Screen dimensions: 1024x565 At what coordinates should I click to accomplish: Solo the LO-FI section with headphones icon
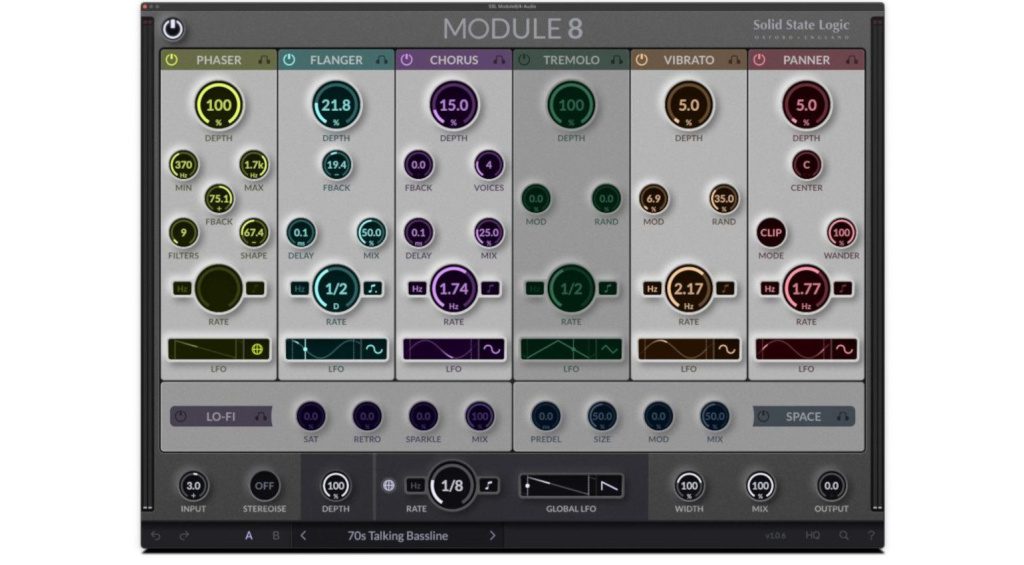click(261, 416)
